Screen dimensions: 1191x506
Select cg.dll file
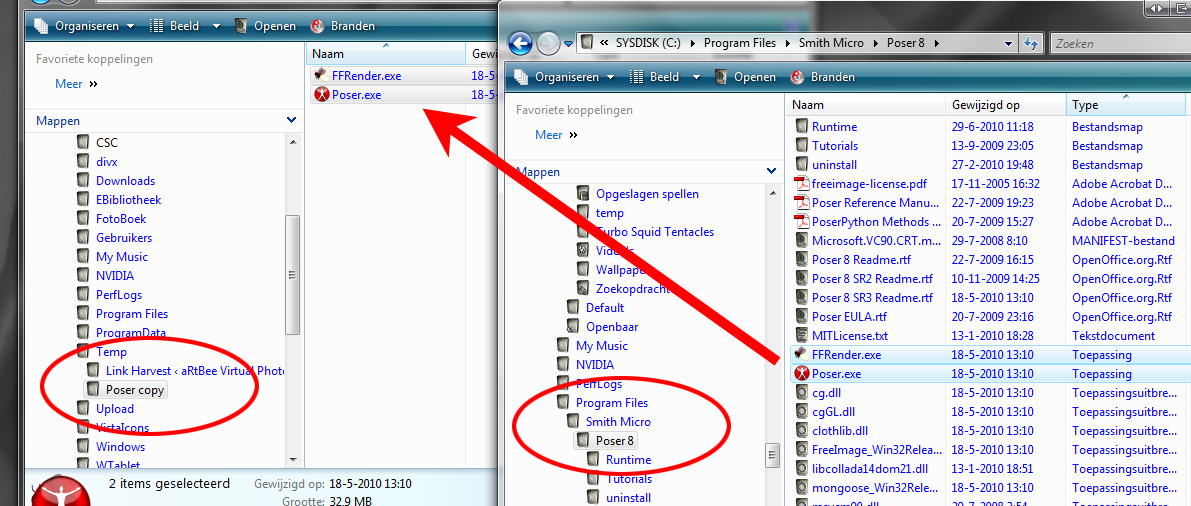(826, 393)
